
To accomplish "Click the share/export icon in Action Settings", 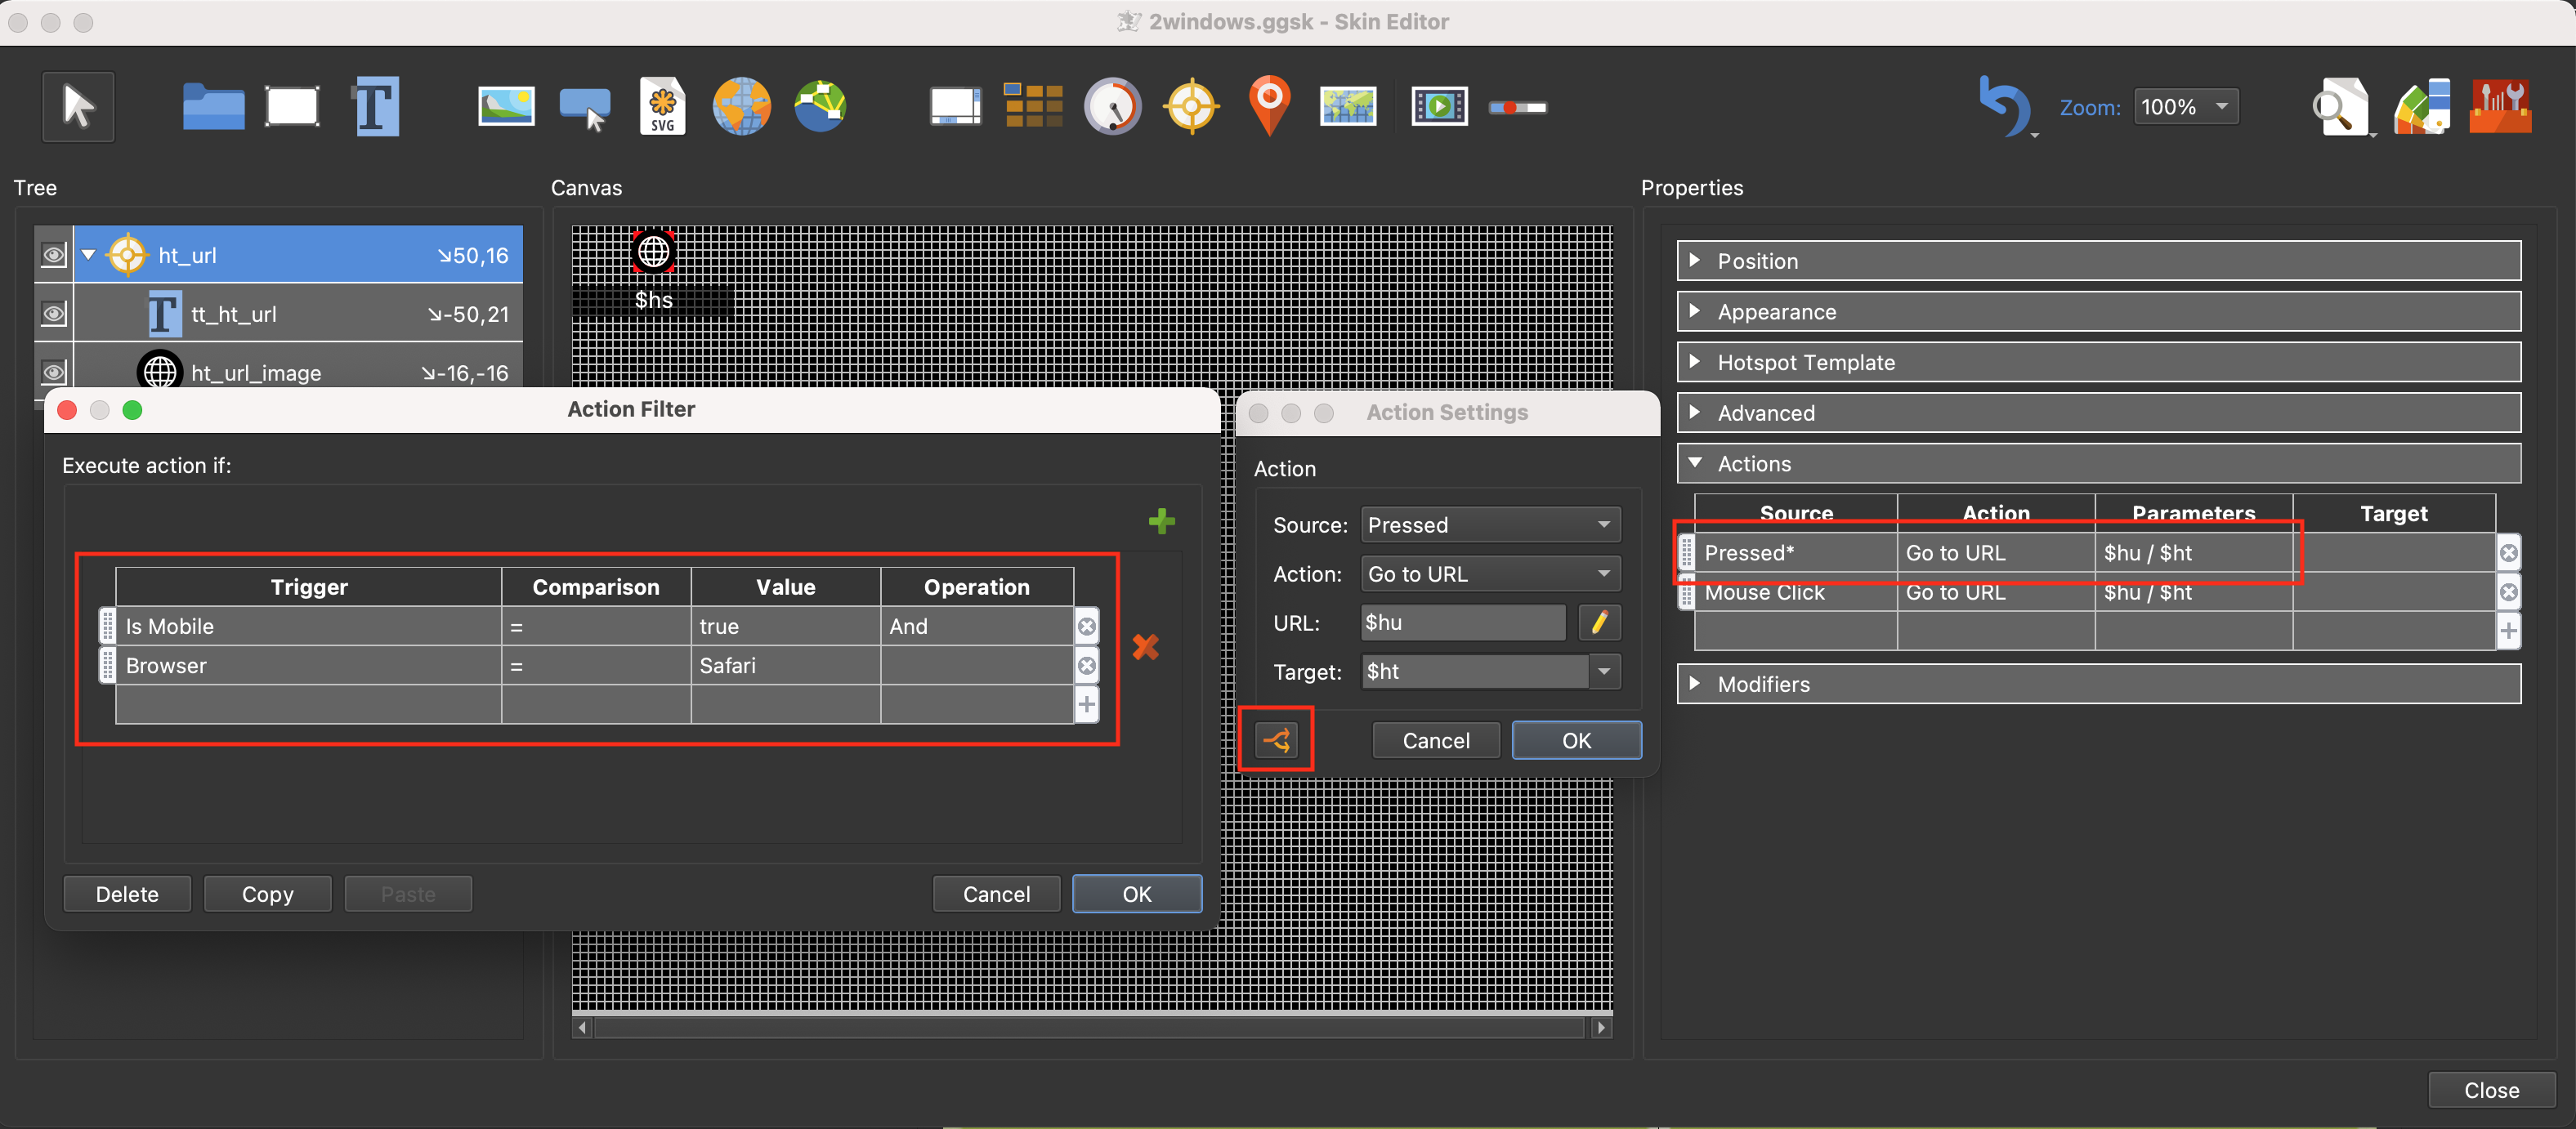I will (1278, 739).
